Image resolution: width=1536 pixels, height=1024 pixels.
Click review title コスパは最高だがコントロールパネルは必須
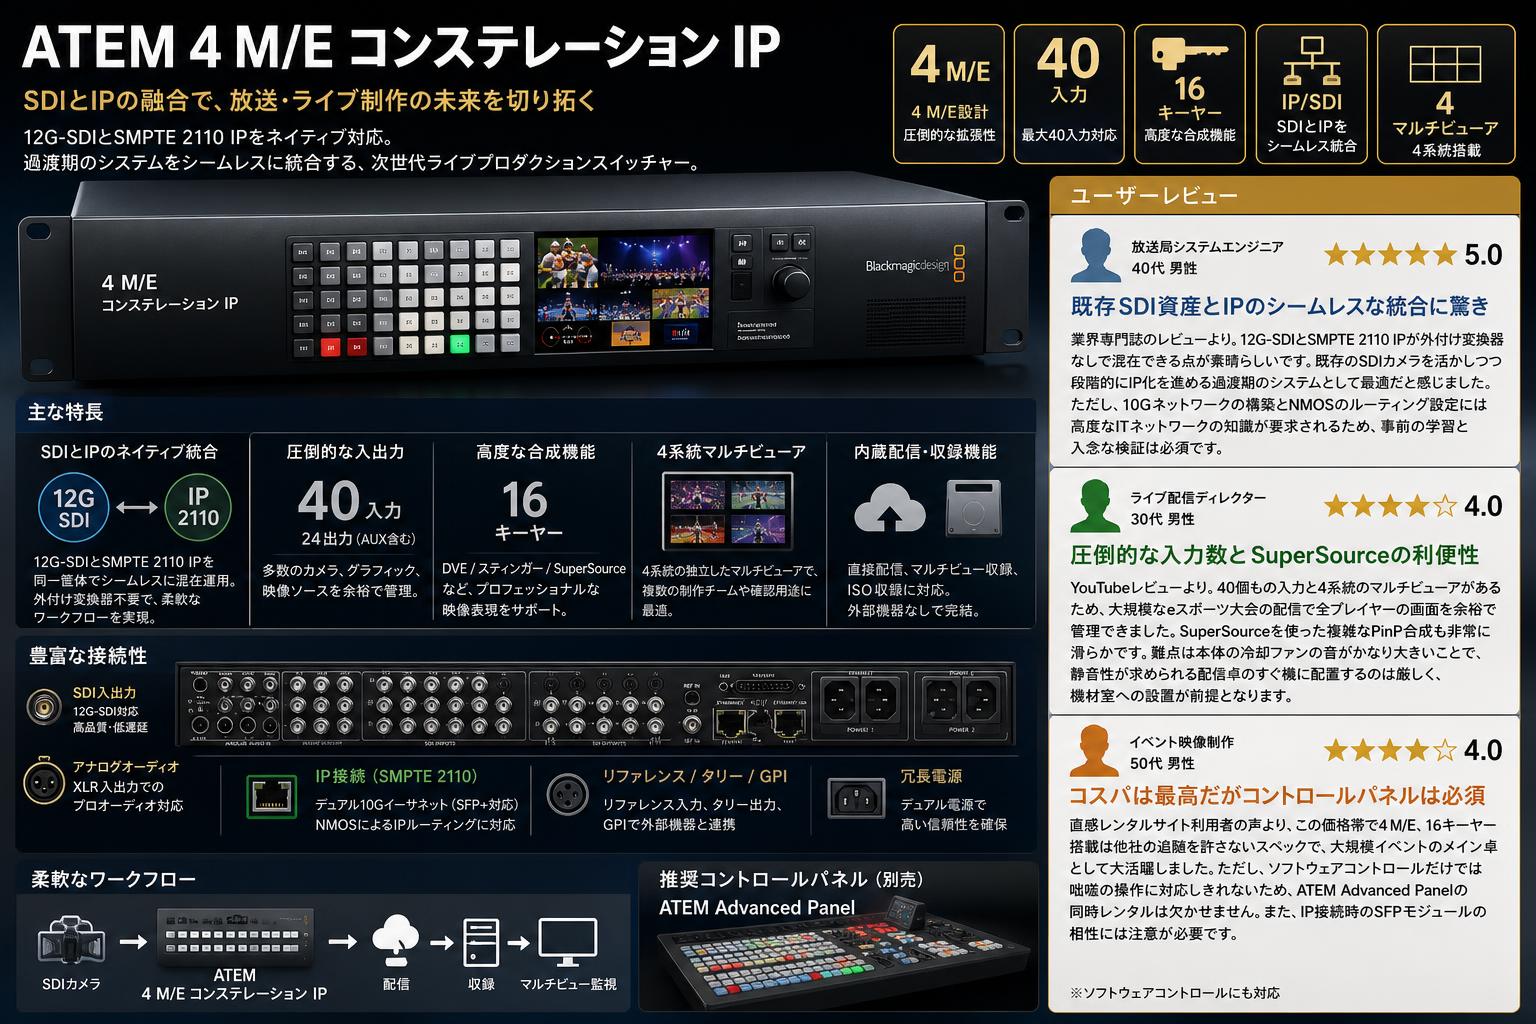pyautogui.click(x=1277, y=796)
